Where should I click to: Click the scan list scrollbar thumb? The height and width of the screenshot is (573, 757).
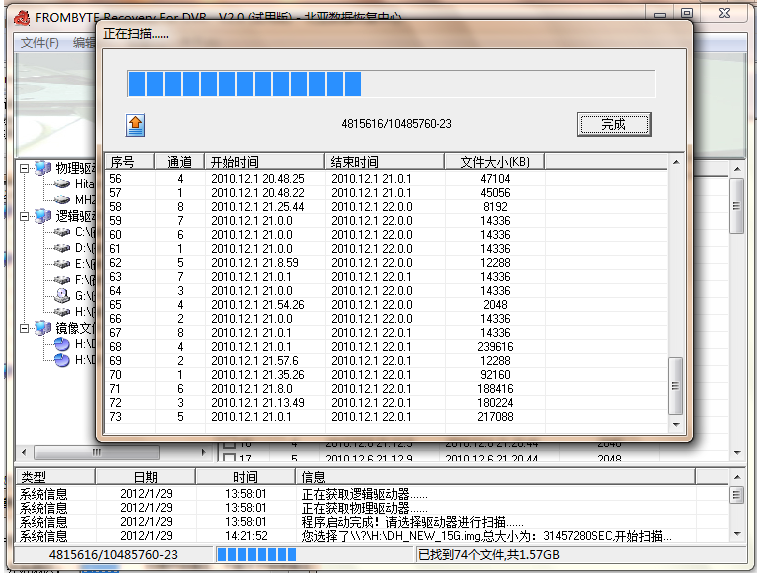click(675, 386)
